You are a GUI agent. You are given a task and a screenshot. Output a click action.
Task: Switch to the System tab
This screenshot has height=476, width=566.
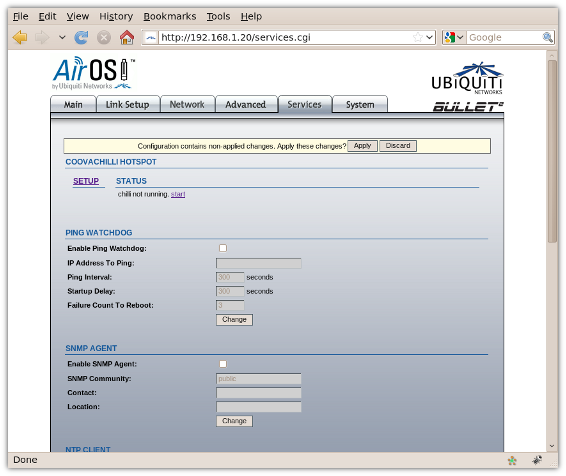click(360, 105)
